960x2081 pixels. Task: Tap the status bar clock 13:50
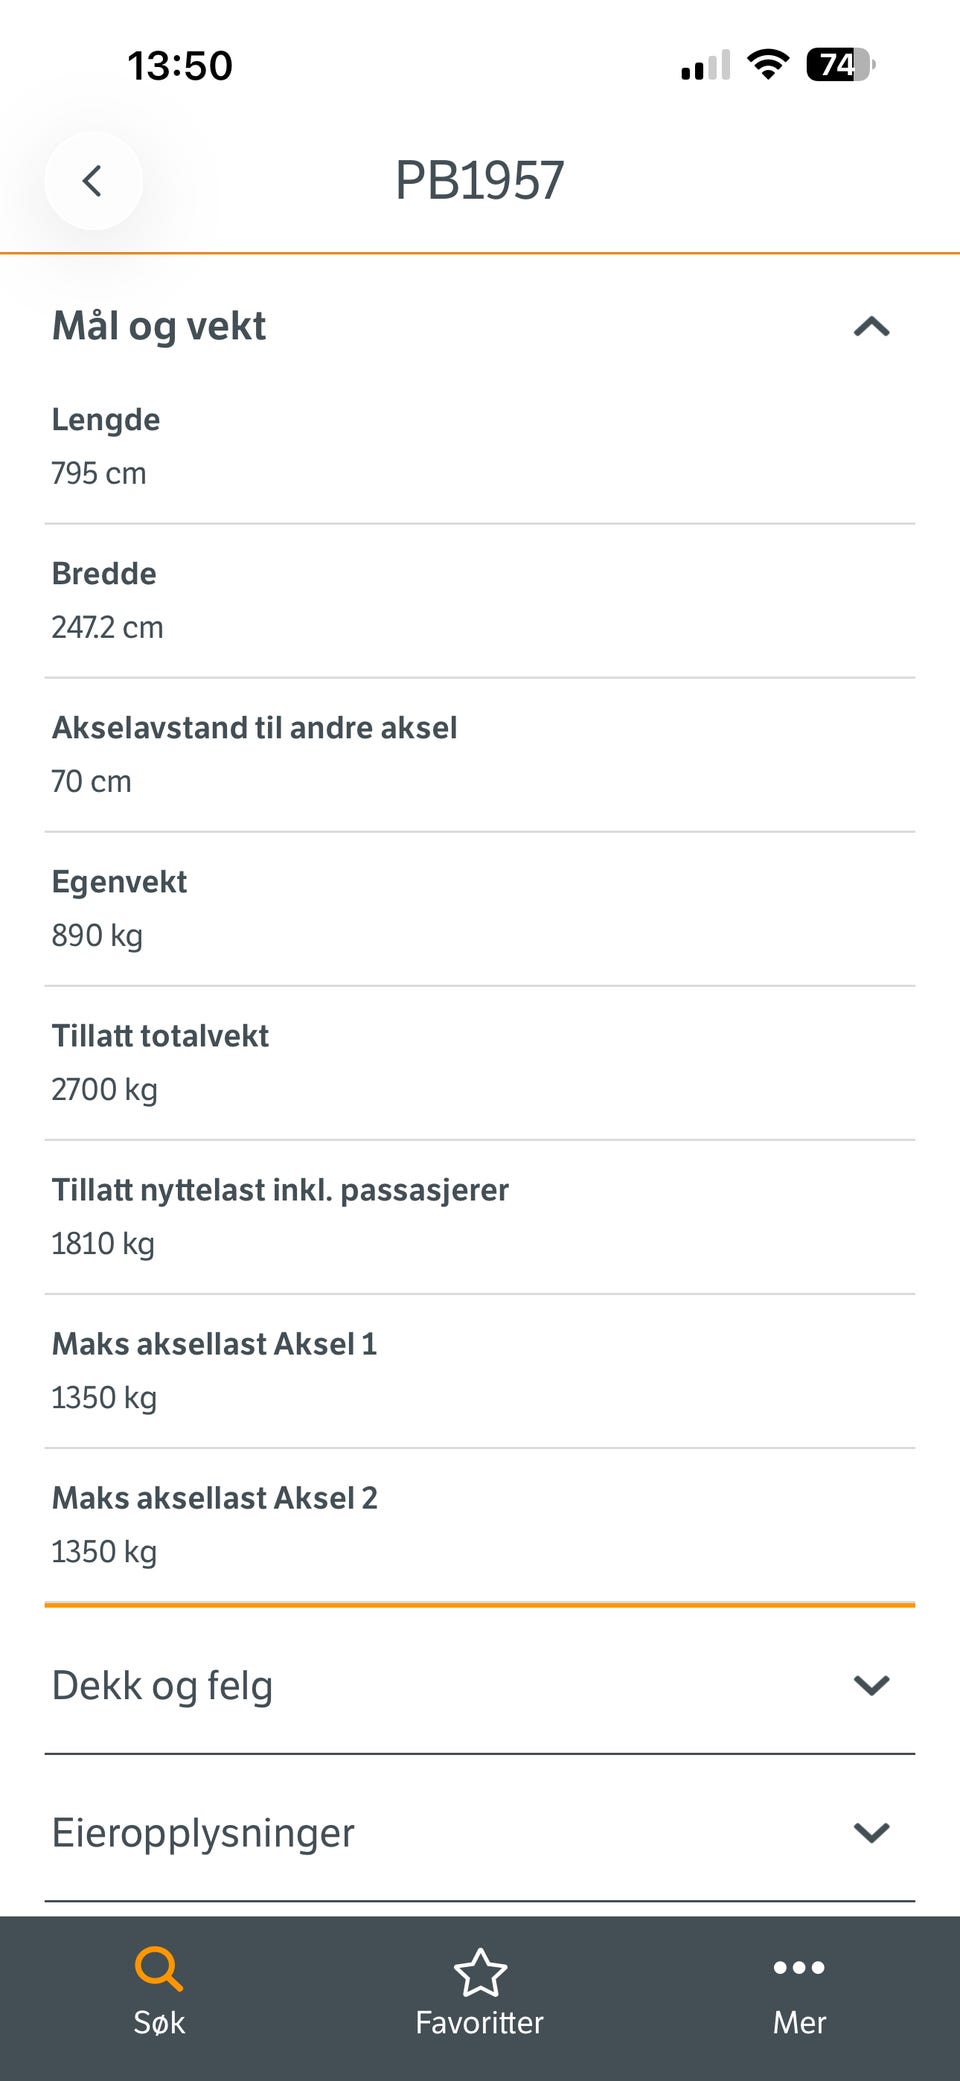click(x=180, y=66)
